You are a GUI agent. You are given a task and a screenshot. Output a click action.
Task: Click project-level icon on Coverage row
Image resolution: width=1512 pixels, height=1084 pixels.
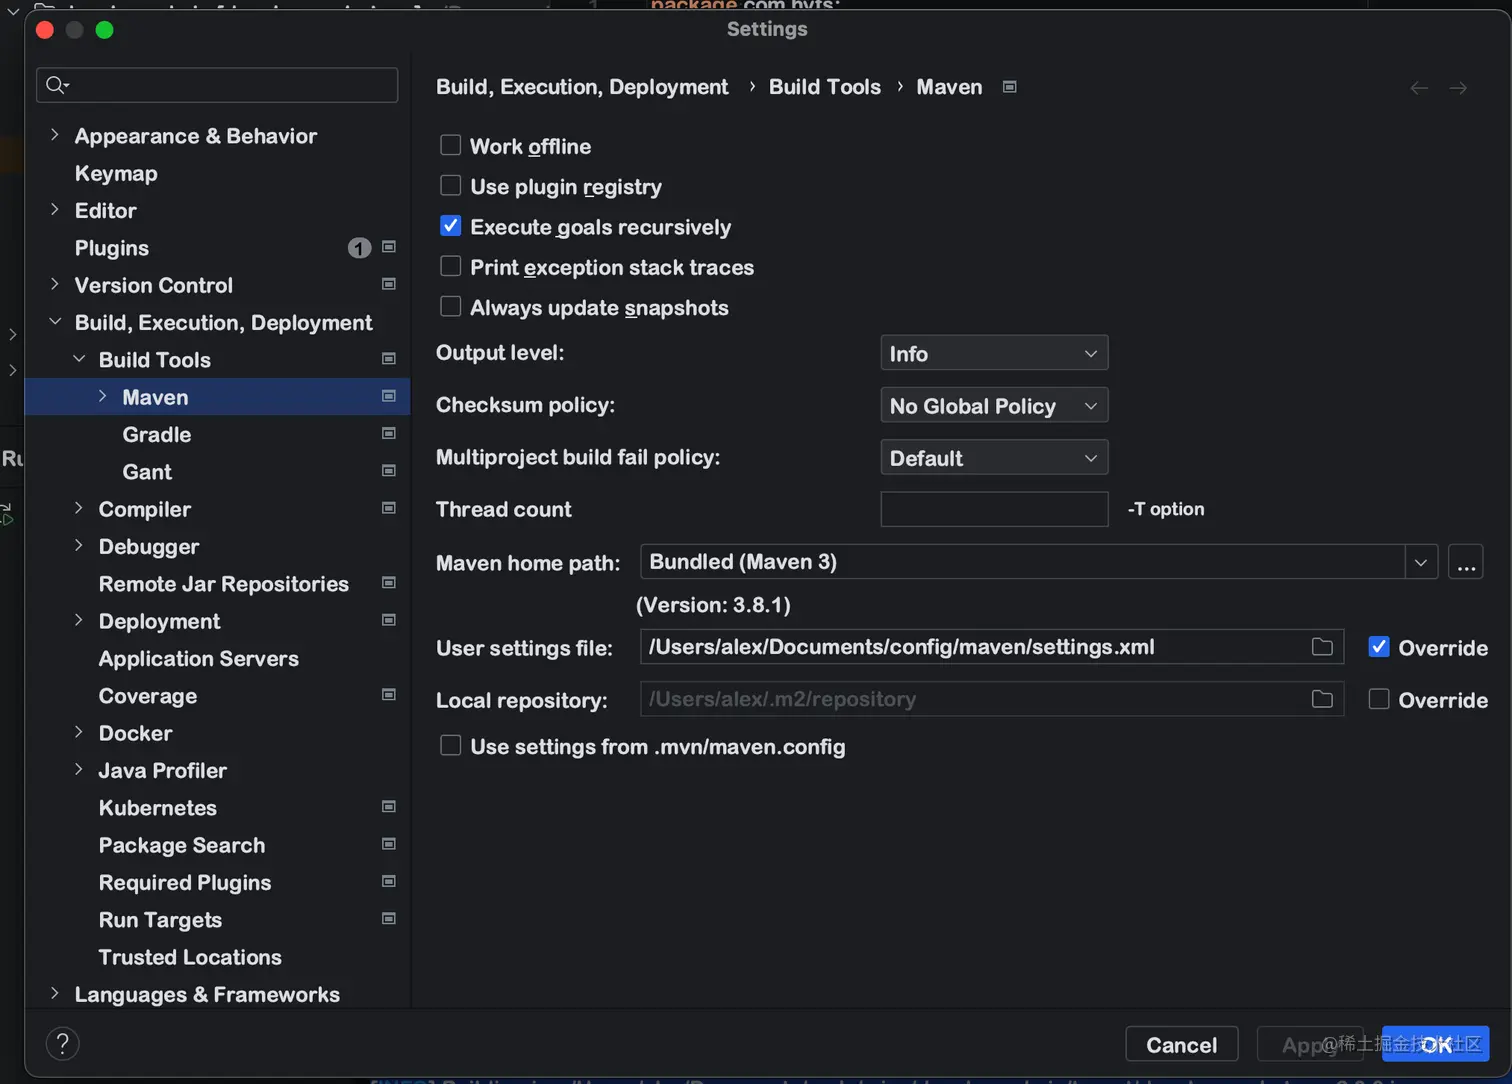(389, 695)
